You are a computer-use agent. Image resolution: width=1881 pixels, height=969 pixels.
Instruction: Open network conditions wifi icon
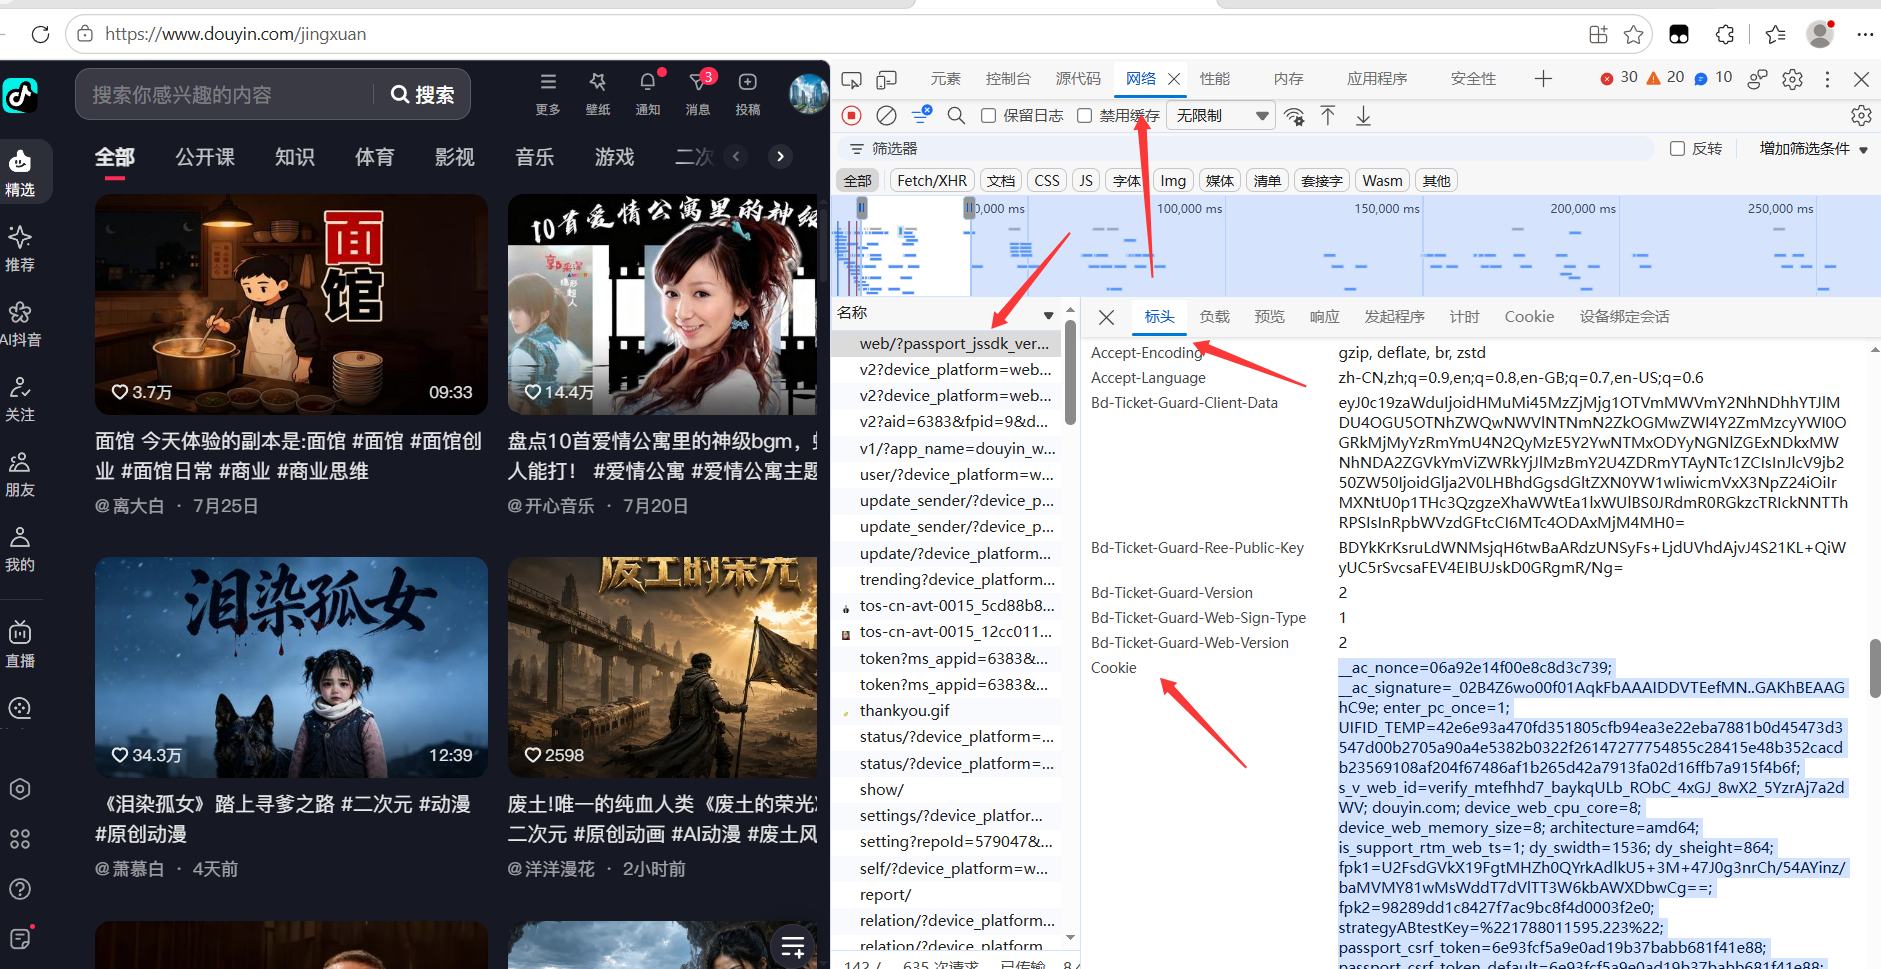pyautogui.click(x=1294, y=116)
